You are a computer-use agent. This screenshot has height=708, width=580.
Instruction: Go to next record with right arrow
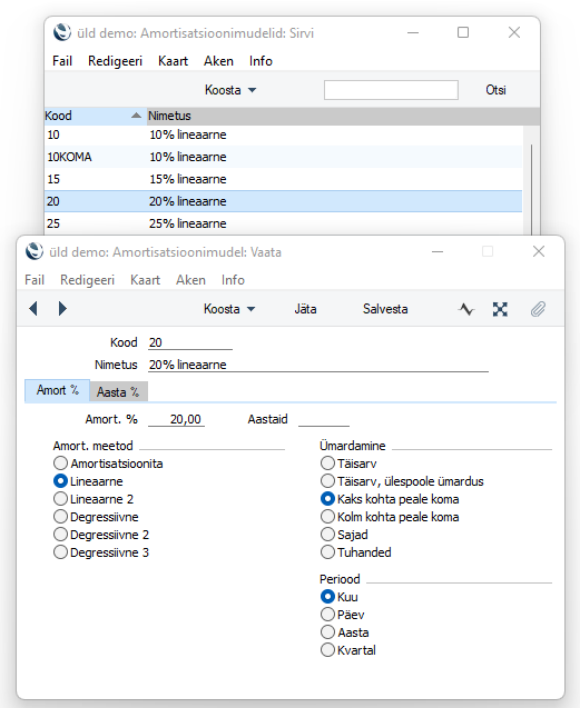pyautogui.click(x=62, y=309)
